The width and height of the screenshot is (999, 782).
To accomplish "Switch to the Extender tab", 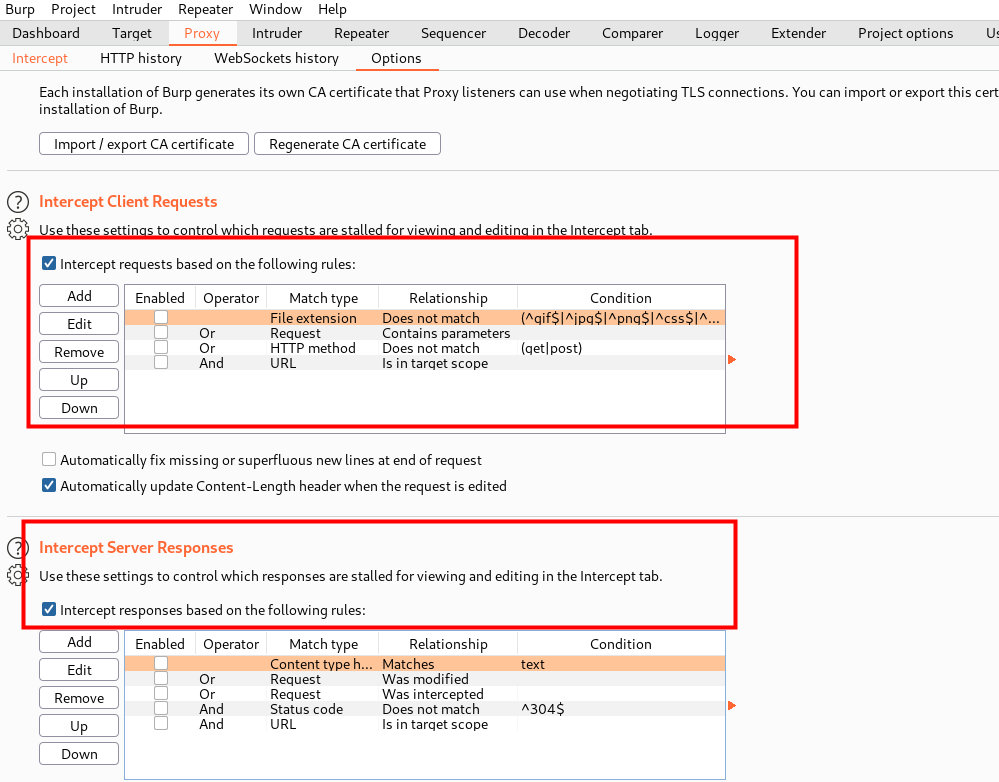I will pos(798,33).
